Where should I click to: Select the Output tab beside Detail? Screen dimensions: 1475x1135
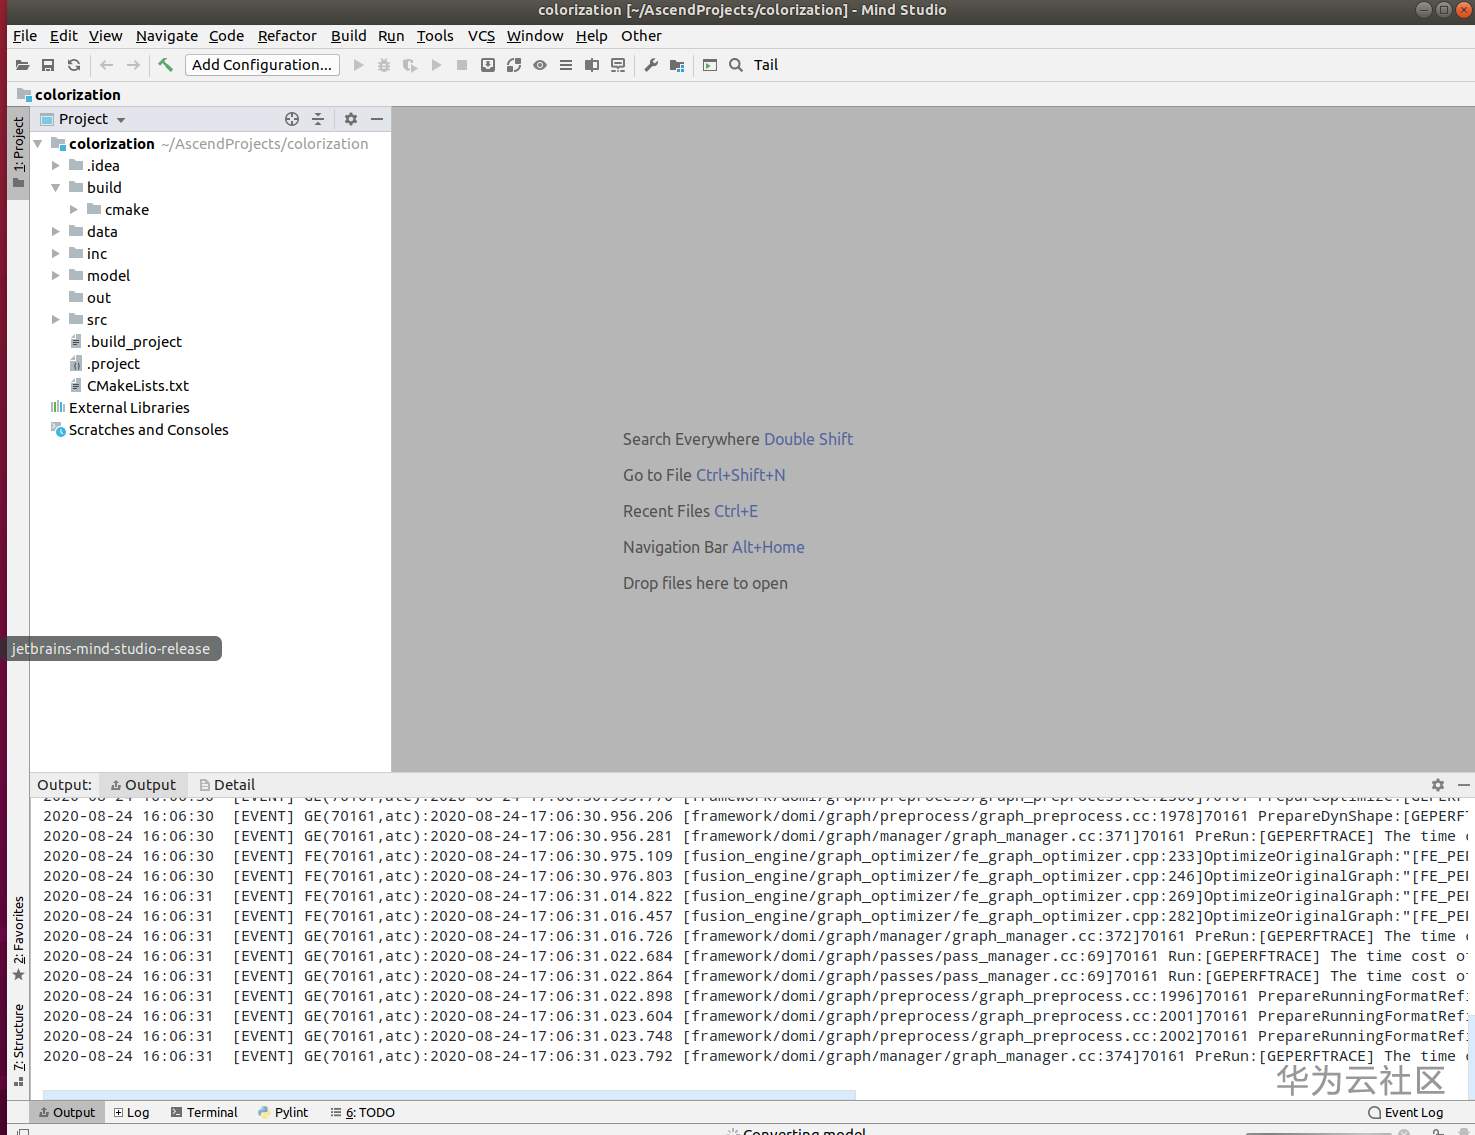143,785
